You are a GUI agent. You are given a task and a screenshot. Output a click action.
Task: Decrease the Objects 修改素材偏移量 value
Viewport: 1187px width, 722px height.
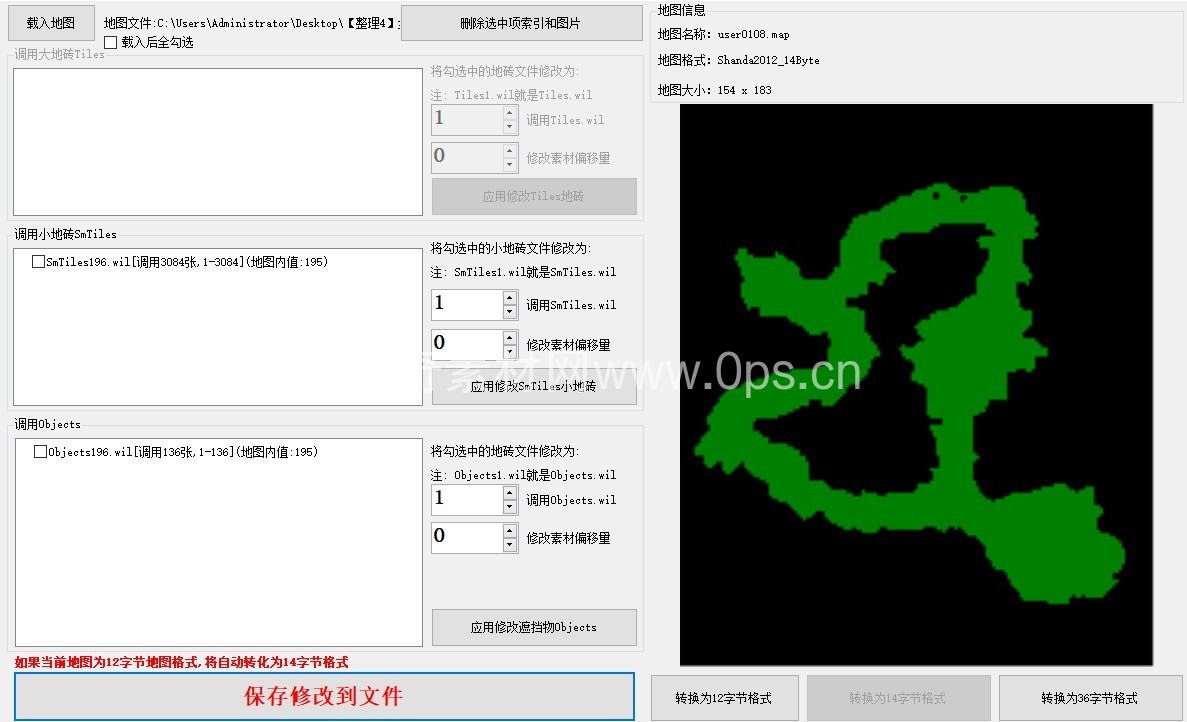510,545
